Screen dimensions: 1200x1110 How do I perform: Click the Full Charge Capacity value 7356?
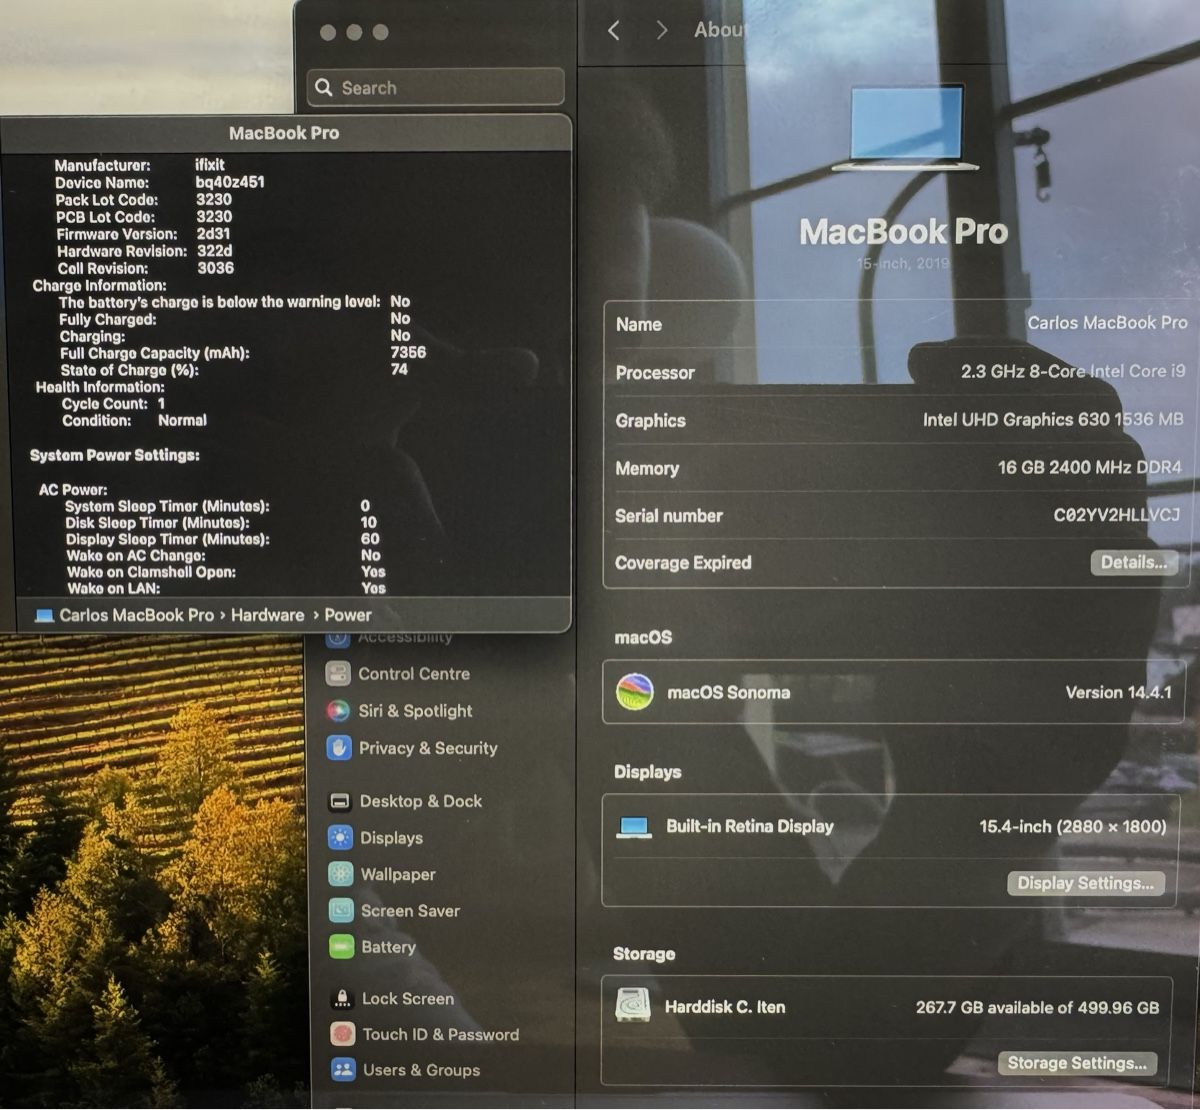click(x=408, y=352)
